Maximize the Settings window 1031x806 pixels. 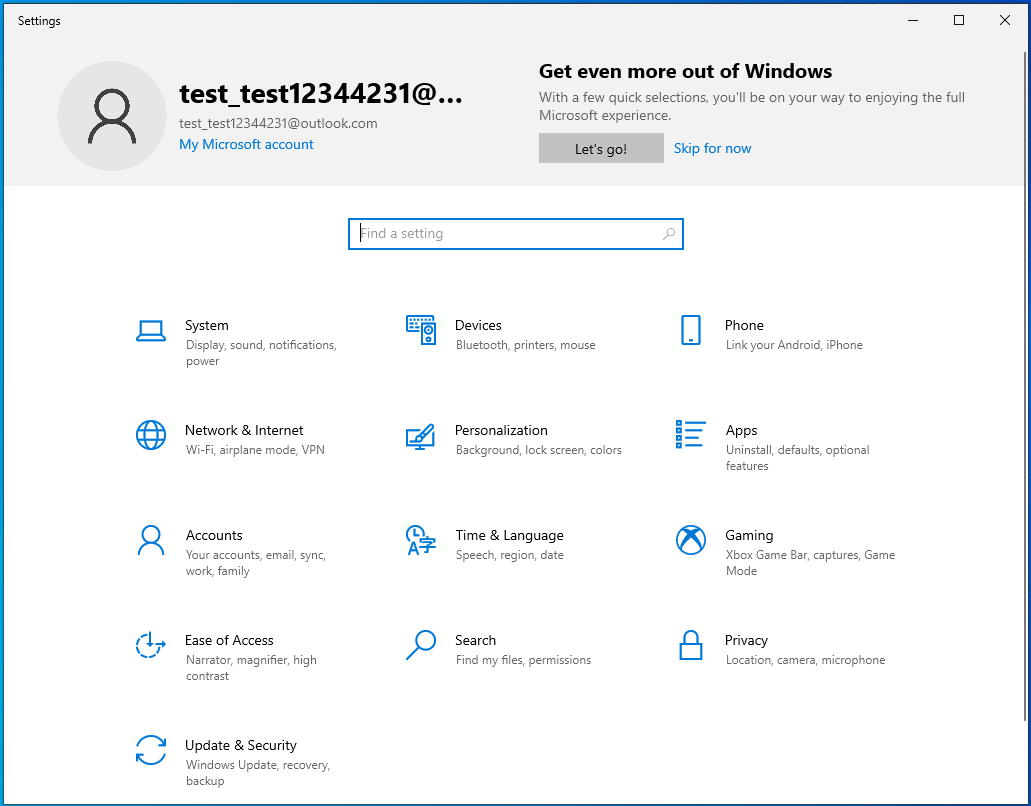pyautogui.click(x=959, y=20)
